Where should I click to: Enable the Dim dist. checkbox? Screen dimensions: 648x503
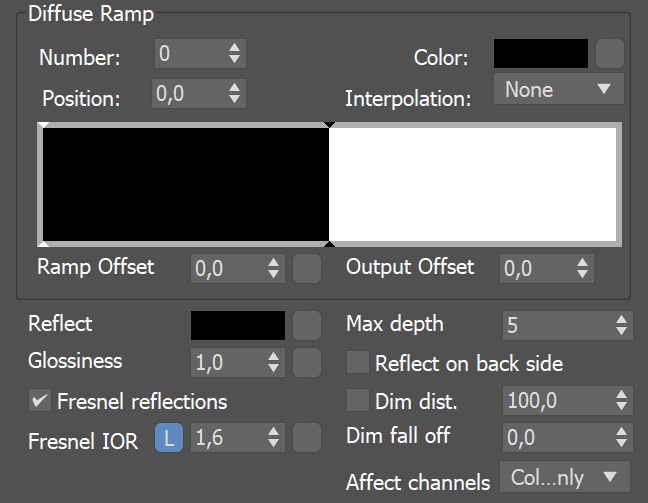[357, 400]
